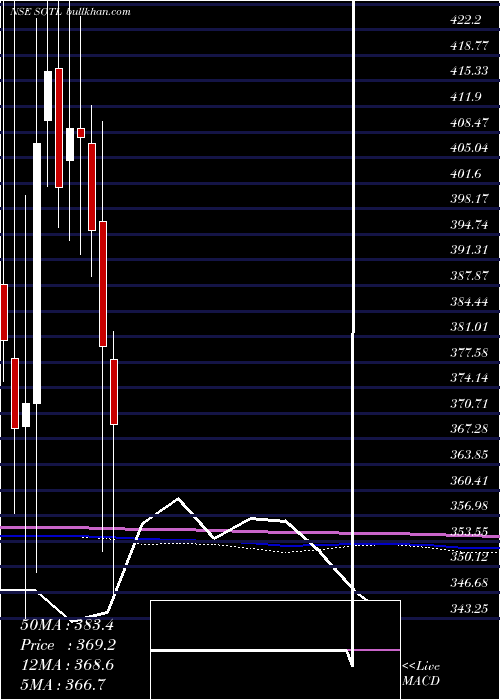Click the 50MA : 383.4 readout

click(x=66, y=625)
